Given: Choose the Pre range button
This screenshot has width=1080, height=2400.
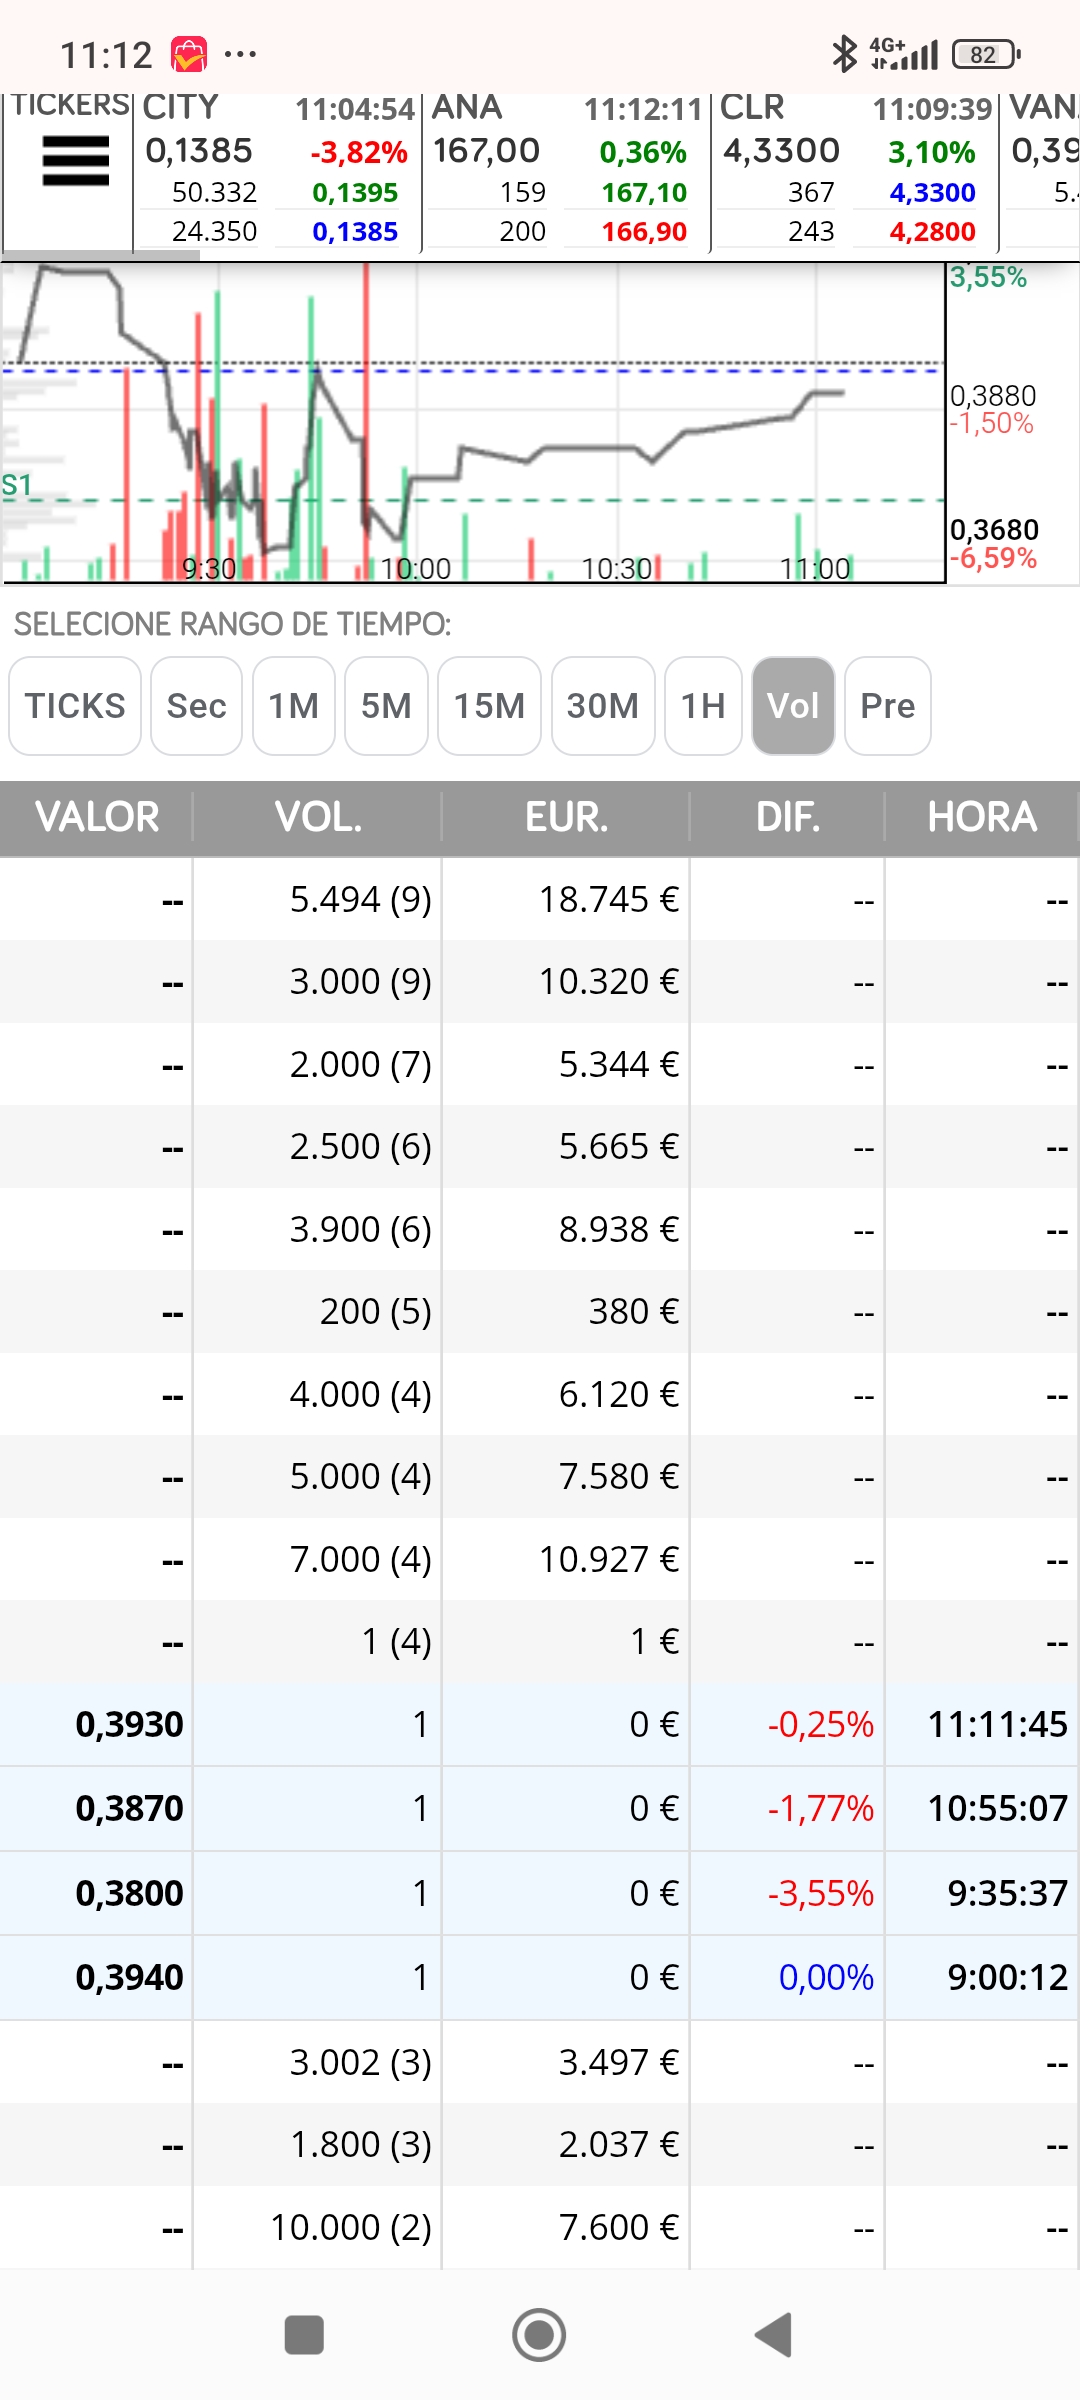Looking at the screenshot, I should pos(888,706).
